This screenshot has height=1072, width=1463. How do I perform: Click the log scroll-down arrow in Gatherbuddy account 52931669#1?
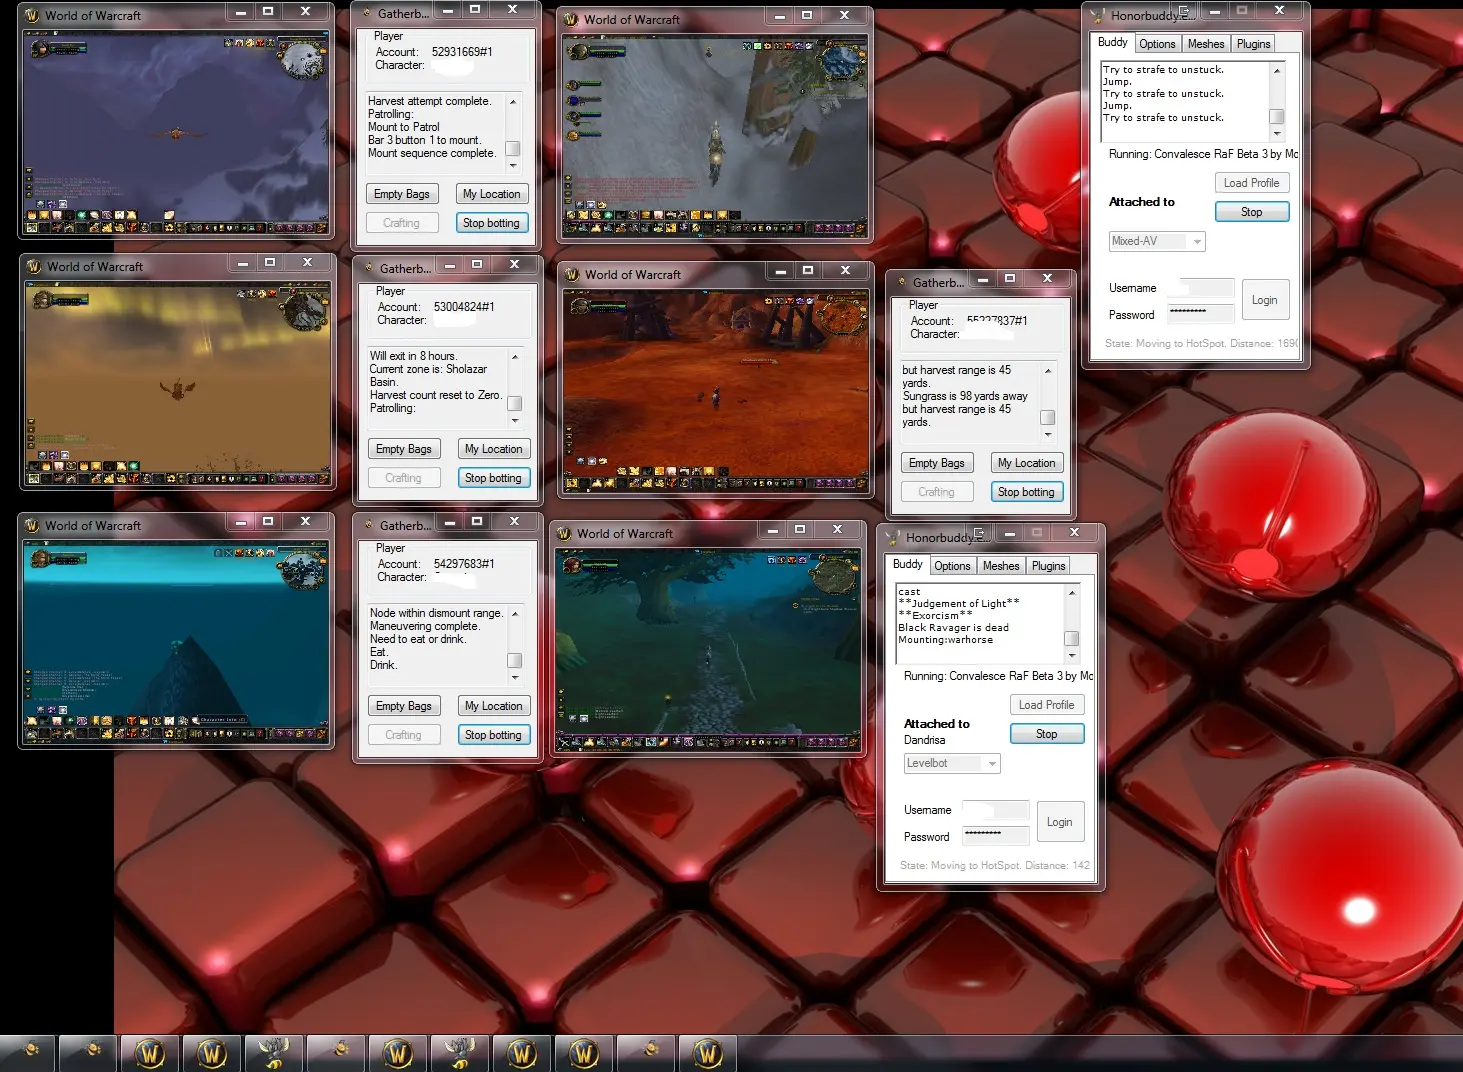(x=513, y=165)
